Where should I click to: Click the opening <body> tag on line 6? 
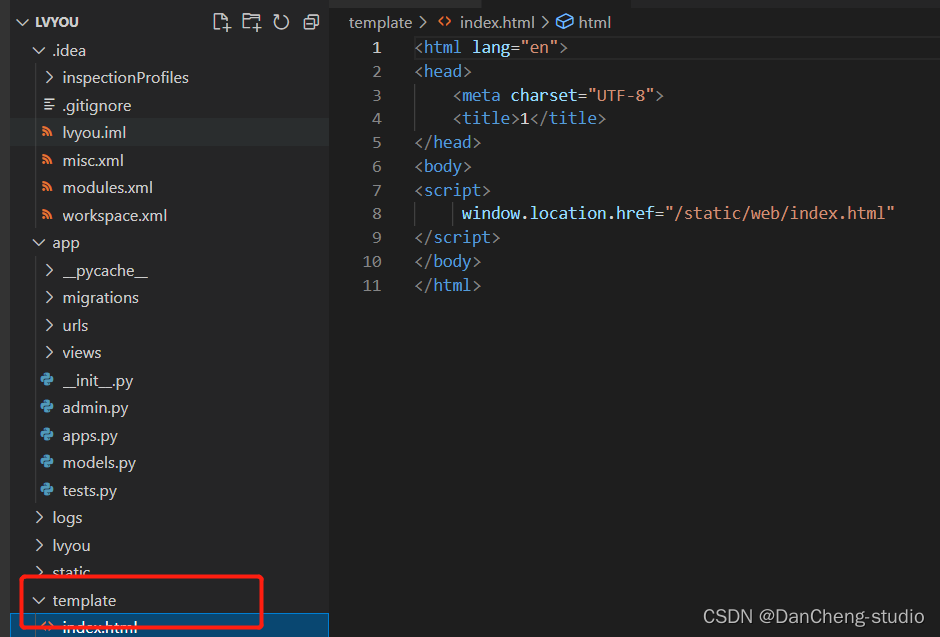(x=442, y=167)
